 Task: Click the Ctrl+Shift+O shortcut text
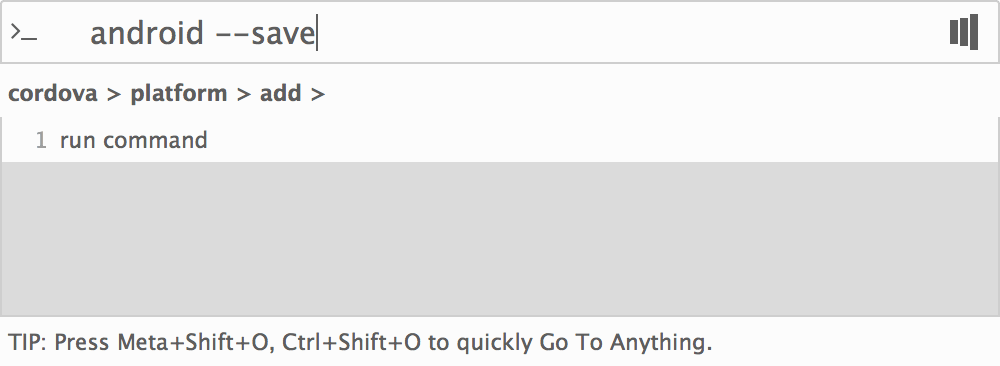click(351, 342)
